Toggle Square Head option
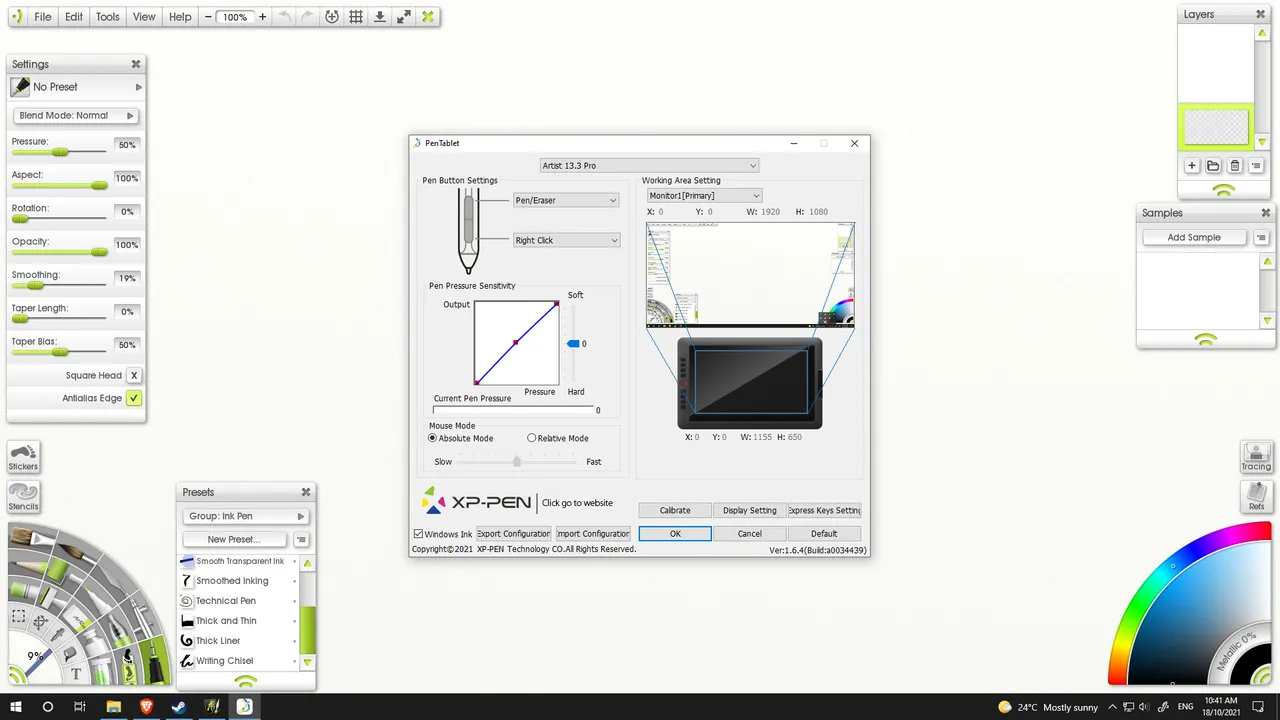 (134, 376)
